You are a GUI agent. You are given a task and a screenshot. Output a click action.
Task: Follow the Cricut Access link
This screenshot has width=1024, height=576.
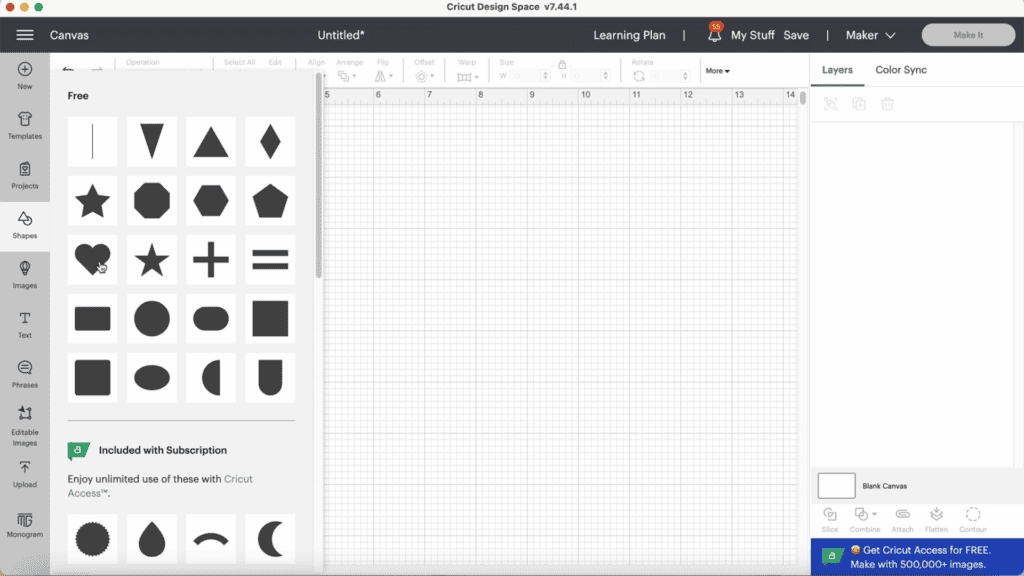point(160,486)
